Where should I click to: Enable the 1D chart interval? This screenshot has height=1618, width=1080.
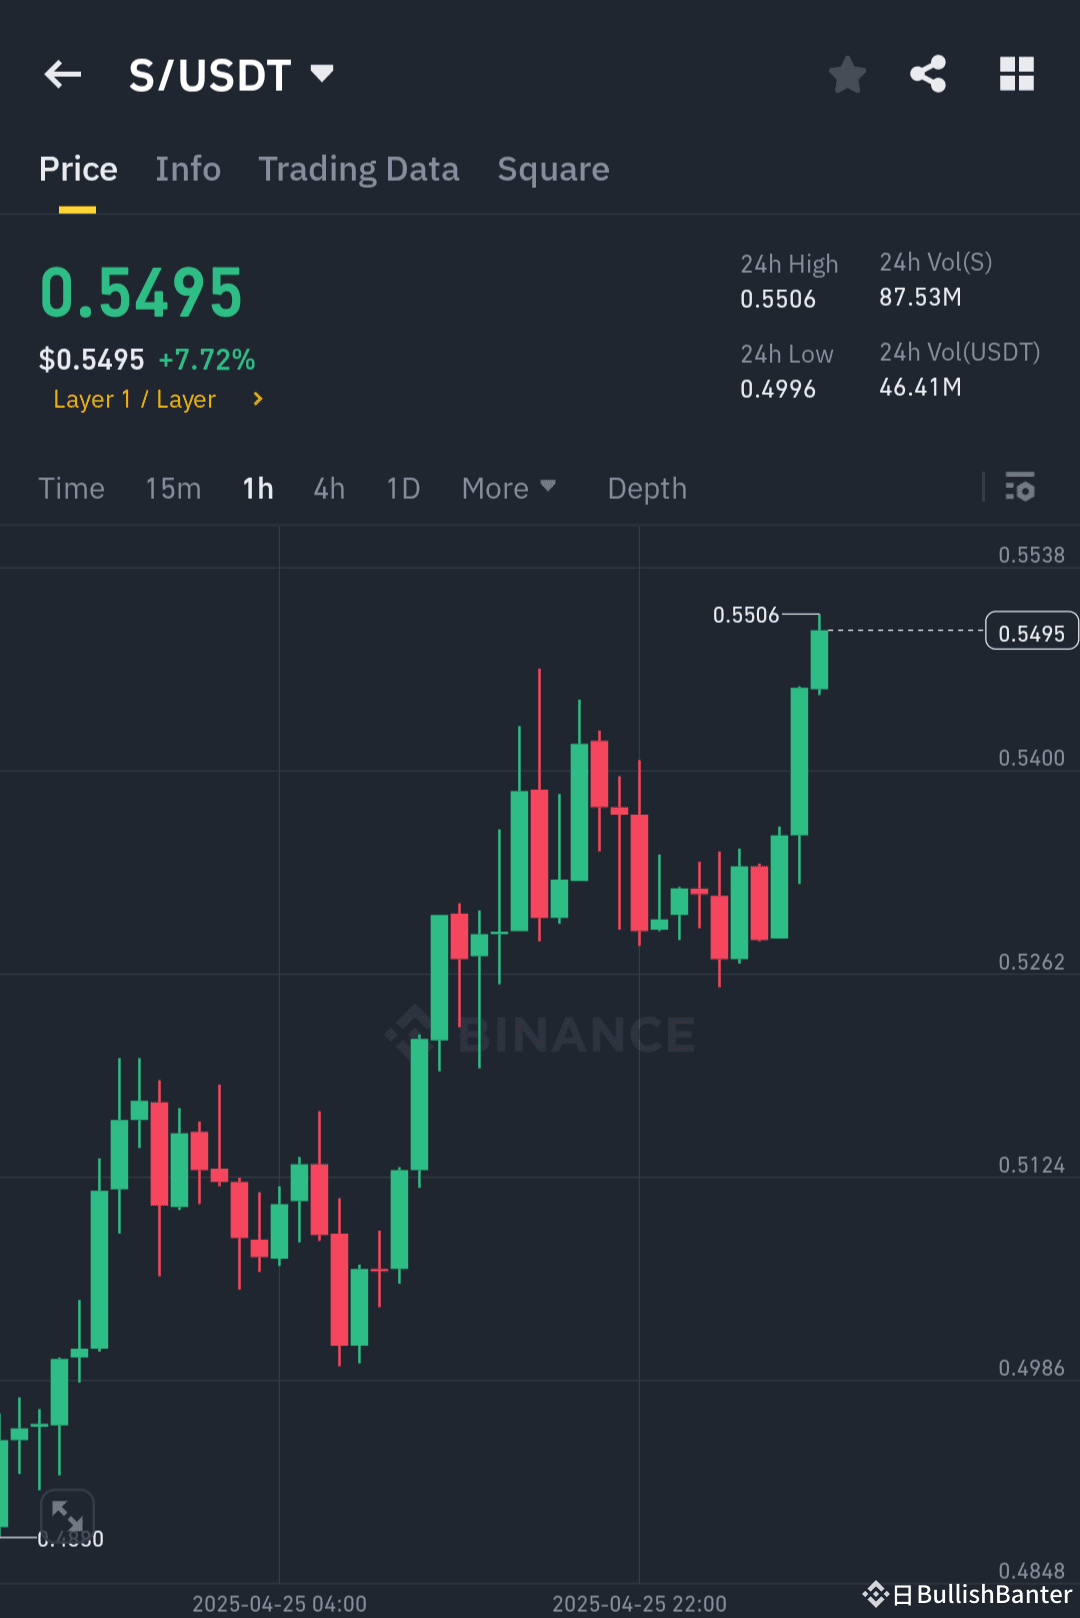[x=402, y=489]
